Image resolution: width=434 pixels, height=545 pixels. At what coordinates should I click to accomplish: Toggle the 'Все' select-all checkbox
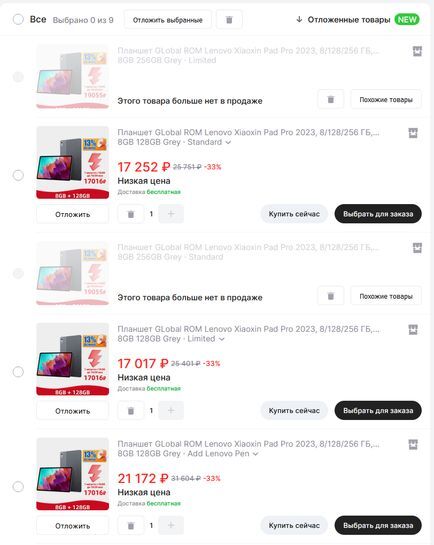[18, 19]
